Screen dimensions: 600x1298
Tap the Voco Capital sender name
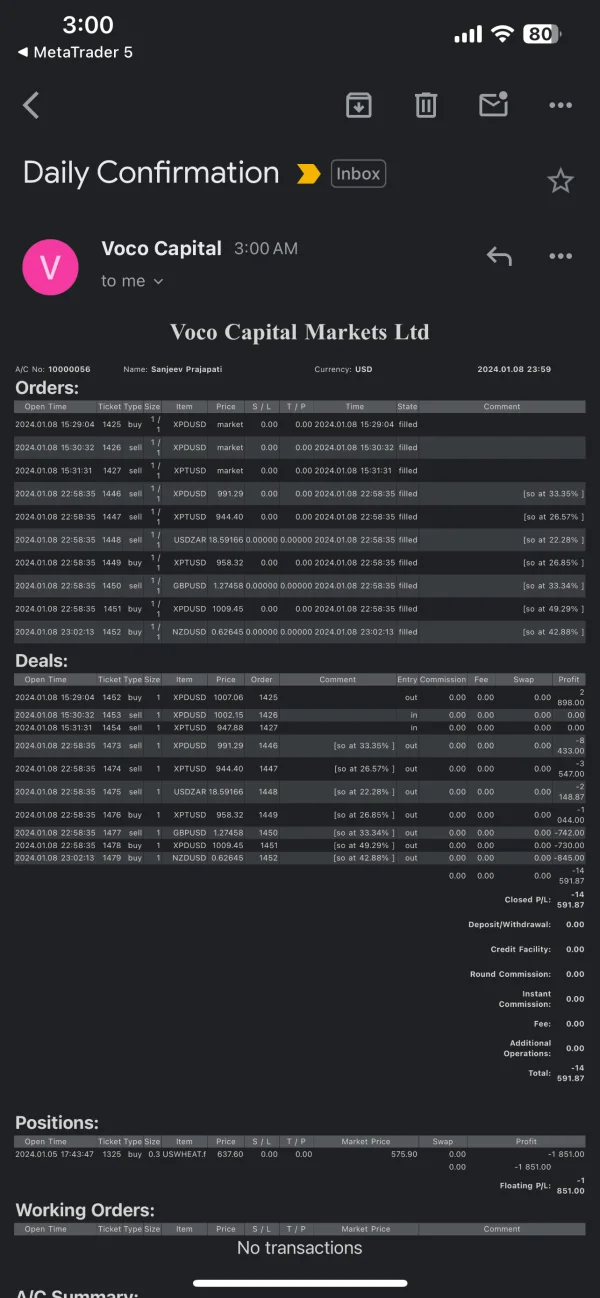click(161, 249)
